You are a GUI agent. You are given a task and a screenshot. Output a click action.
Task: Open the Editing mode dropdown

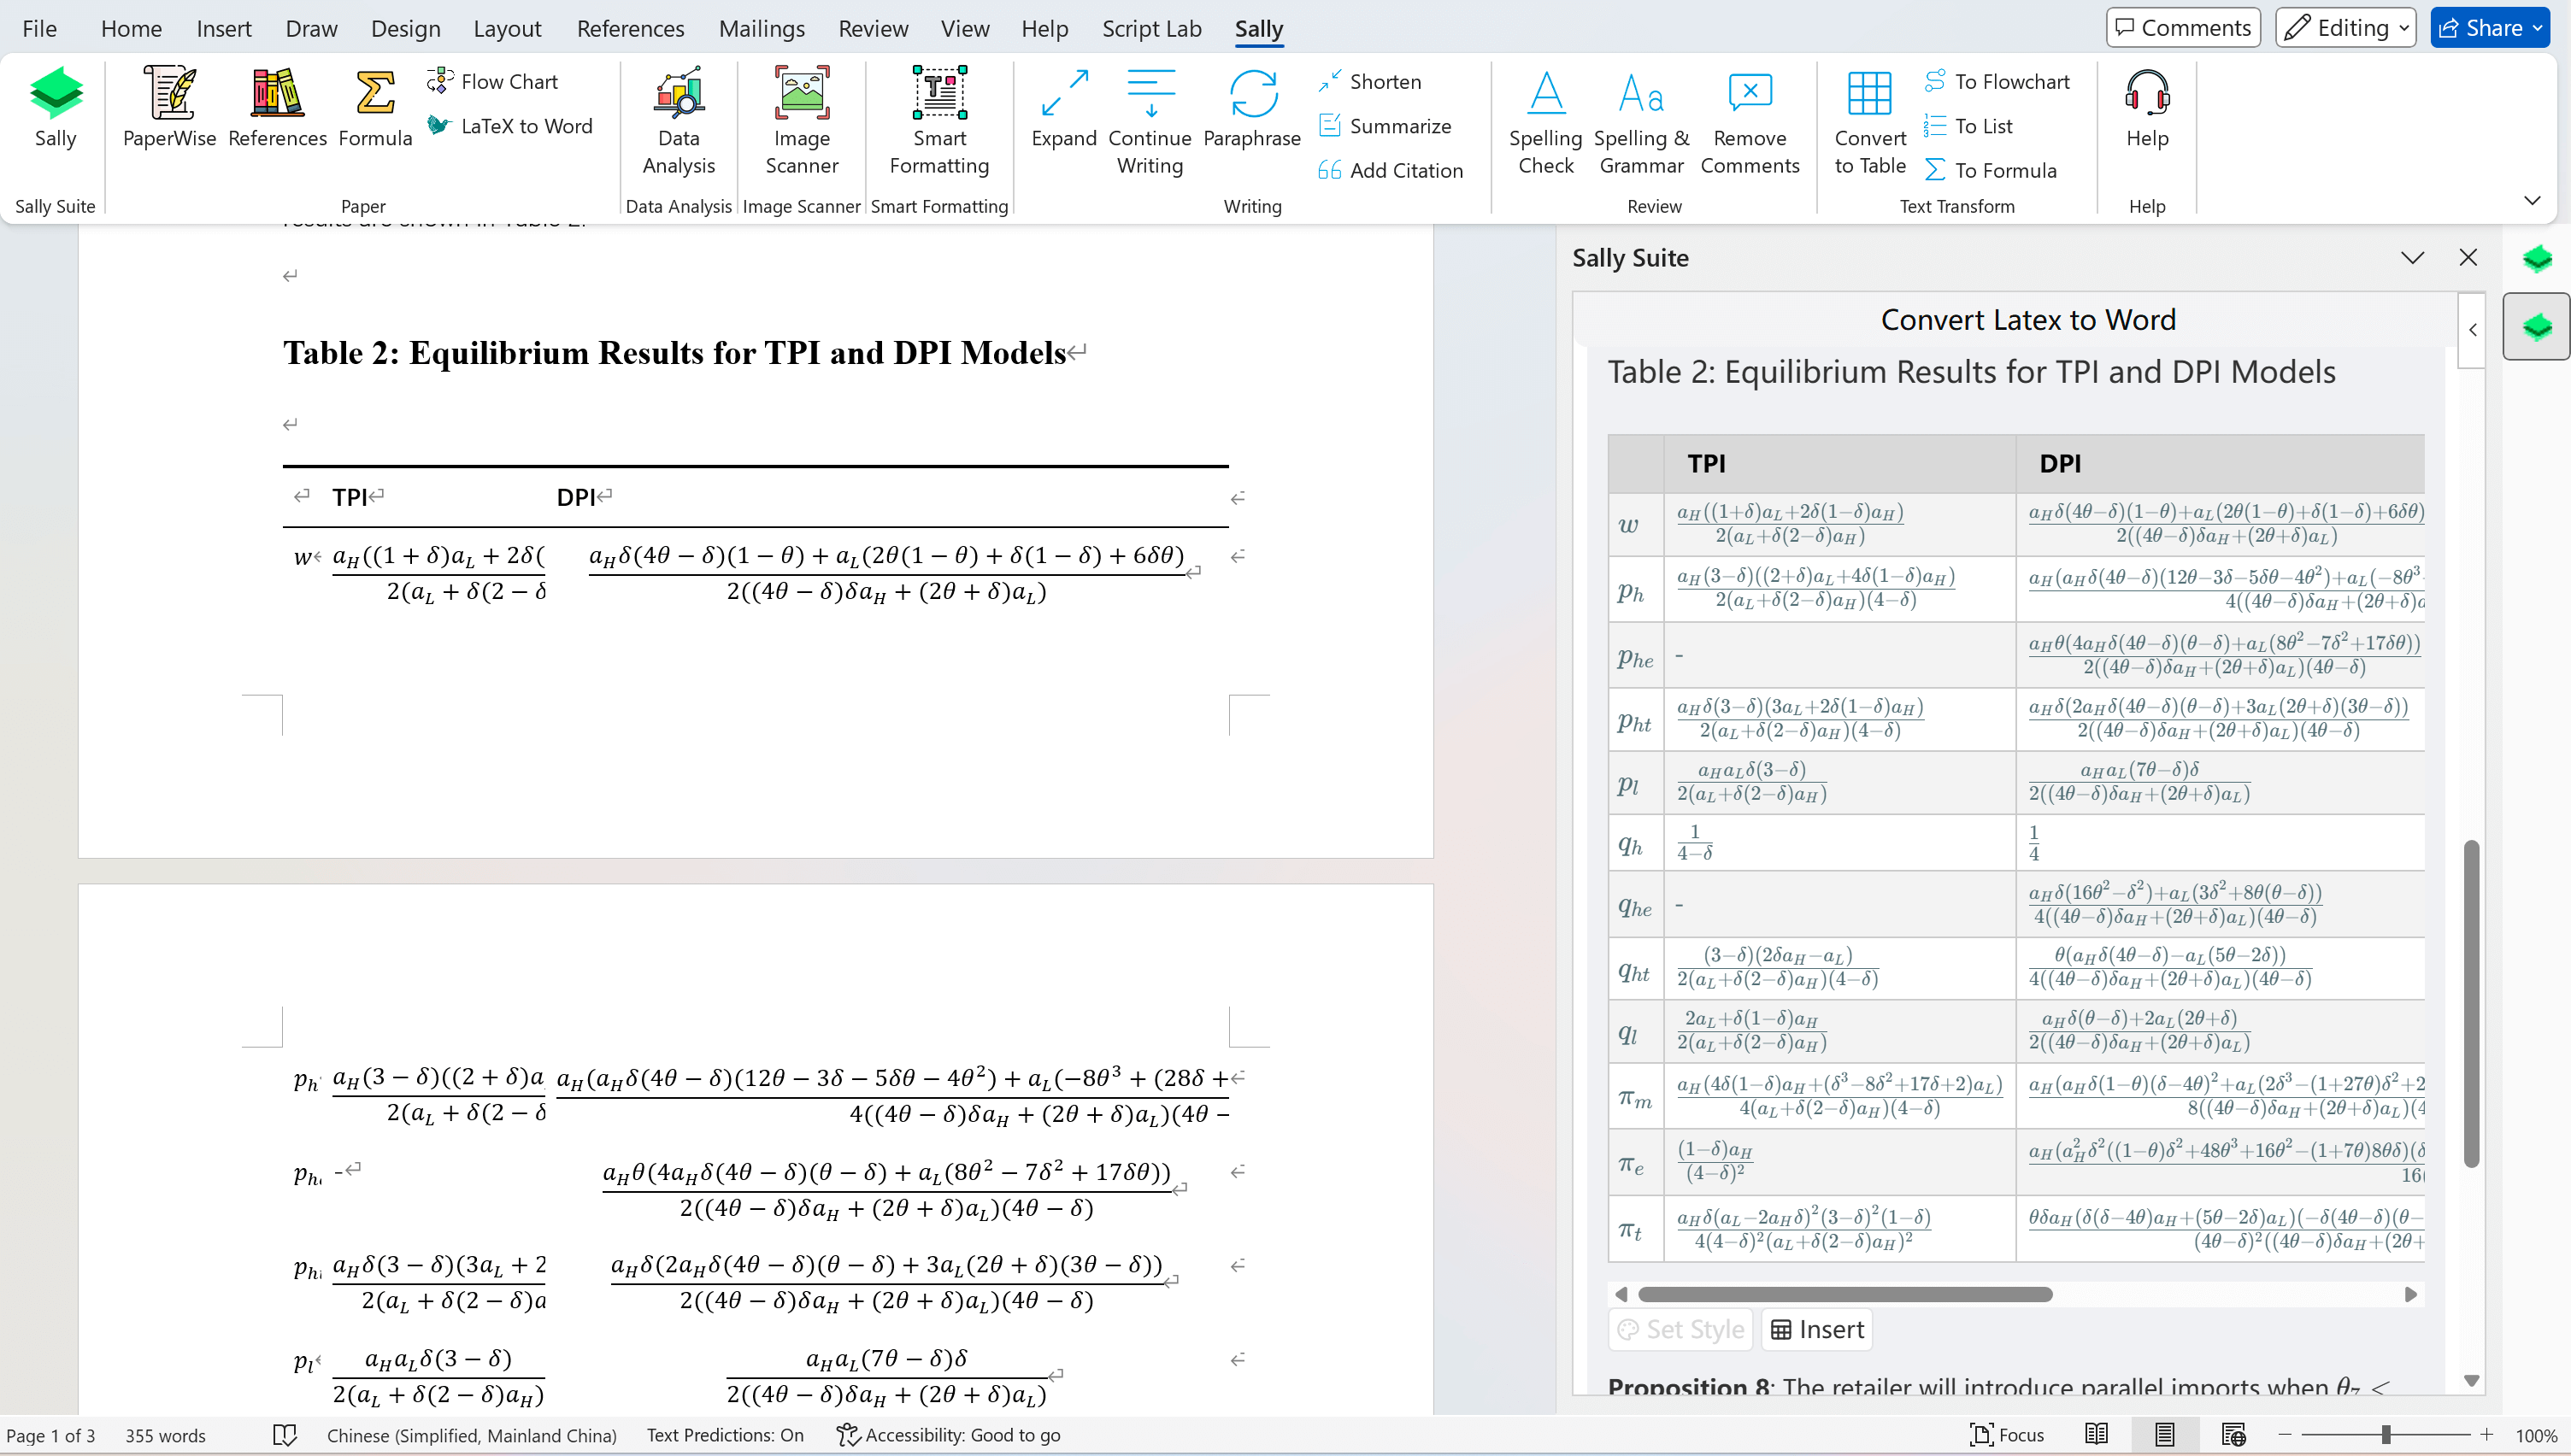[x=2346, y=28]
